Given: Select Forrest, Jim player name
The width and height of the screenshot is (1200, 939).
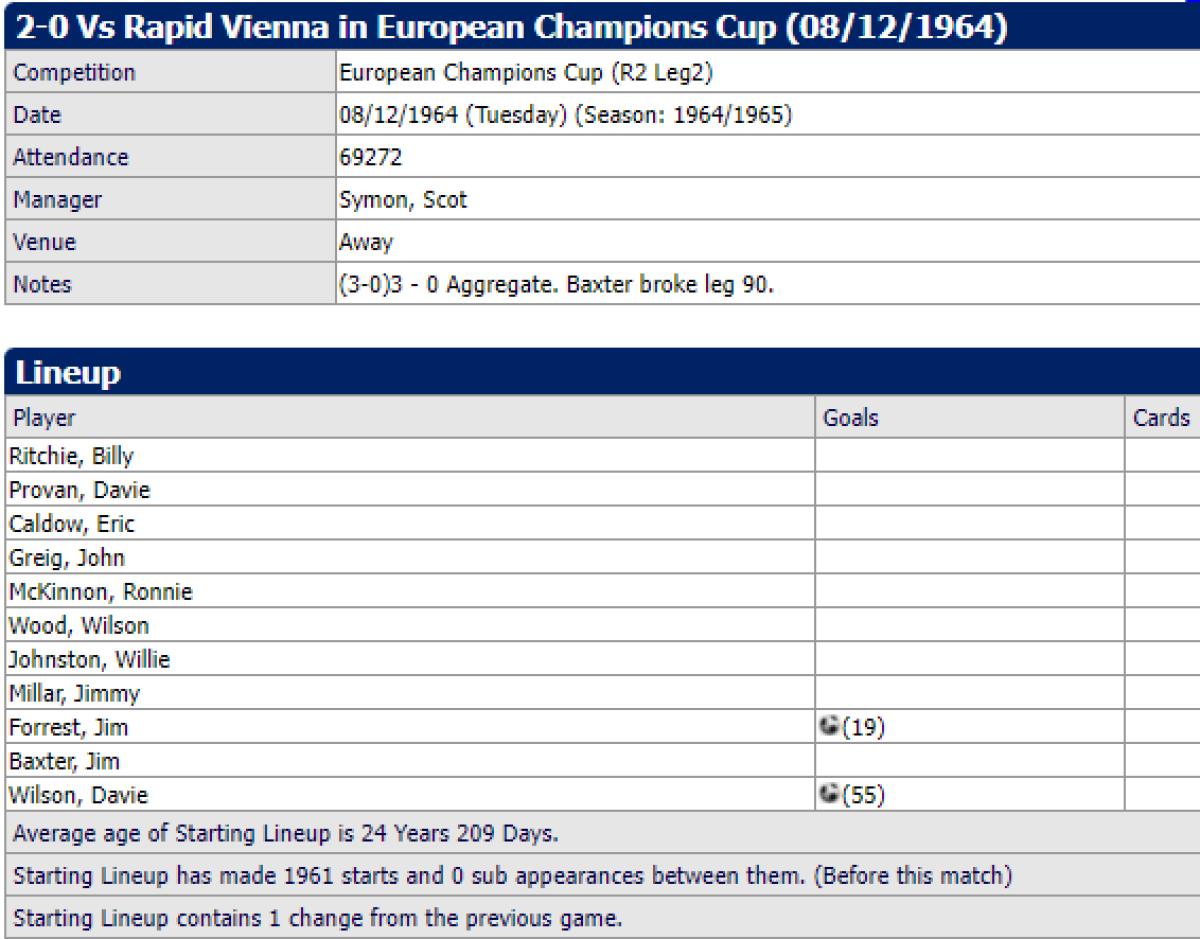Looking at the screenshot, I should tap(68, 728).
